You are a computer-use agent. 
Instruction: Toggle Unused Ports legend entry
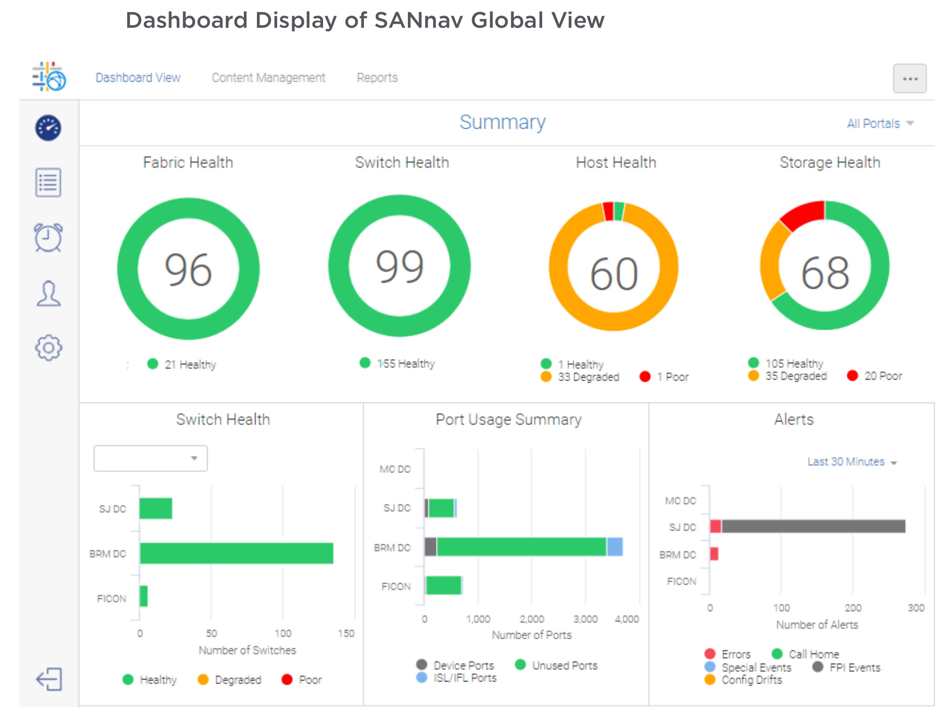pyautogui.click(x=556, y=665)
